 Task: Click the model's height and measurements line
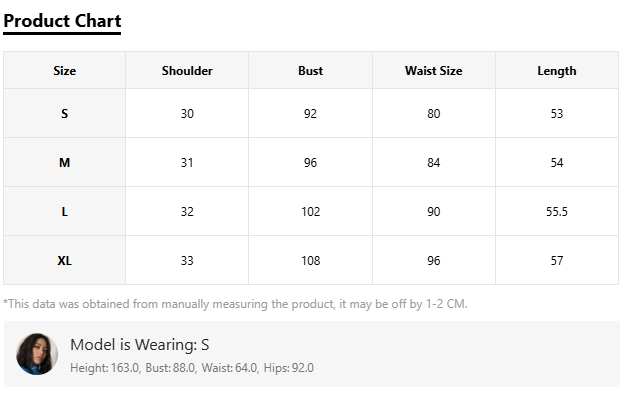[192, 368]
